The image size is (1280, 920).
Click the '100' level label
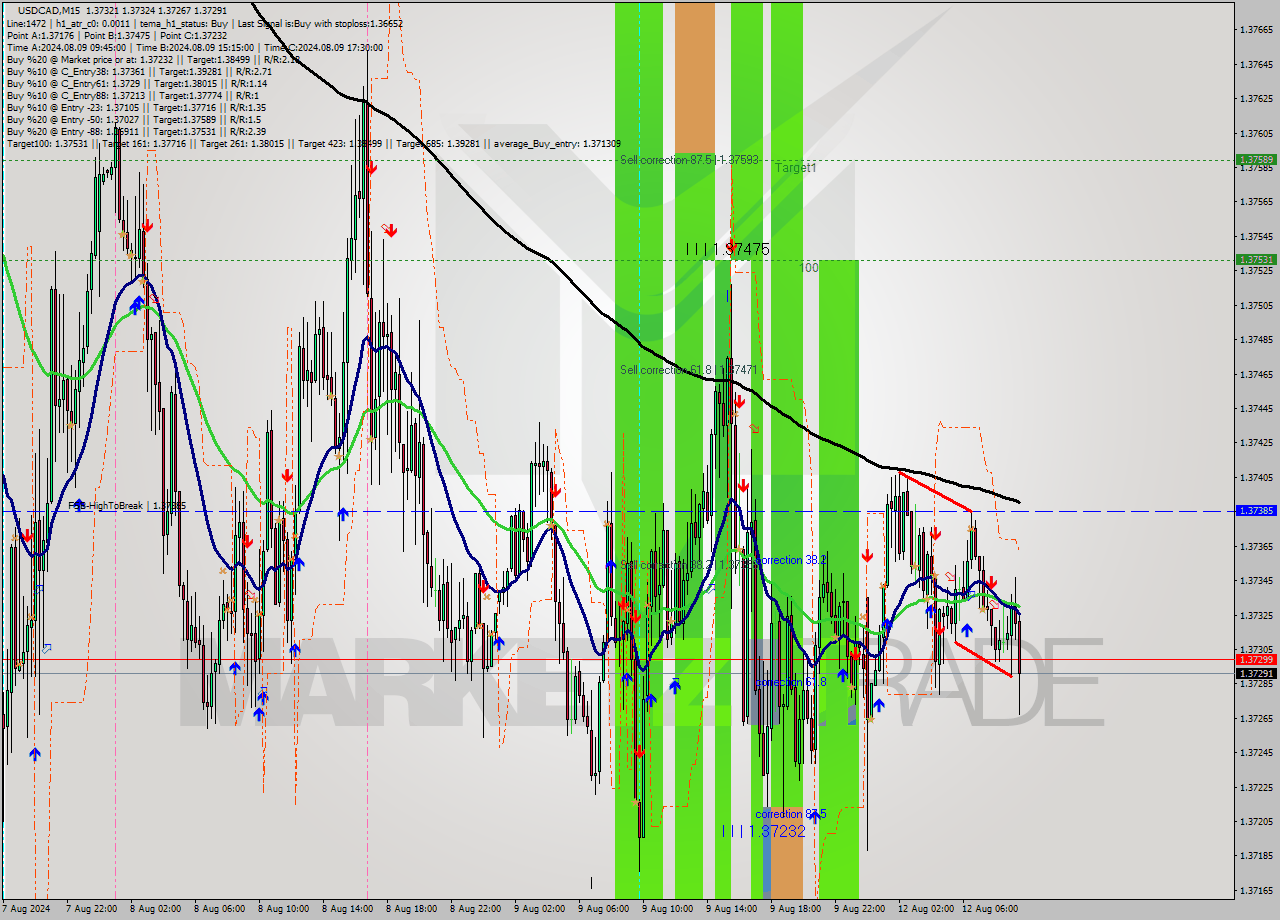coord(810,268)
